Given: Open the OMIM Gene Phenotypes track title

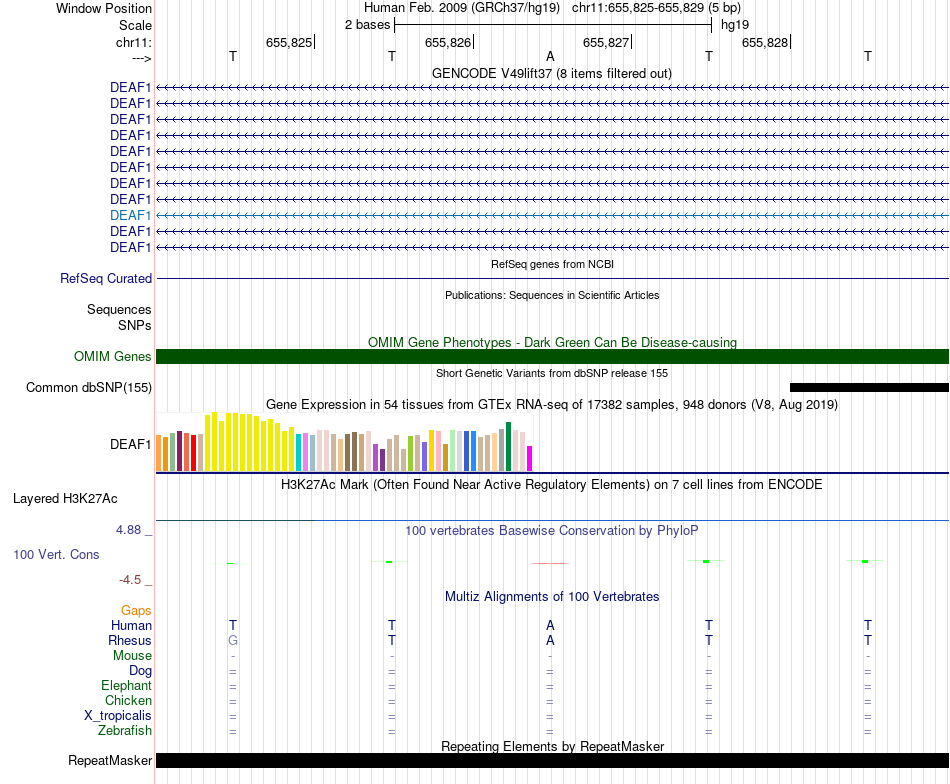Looking at the screenshot, I should click(x=552, y=342).
